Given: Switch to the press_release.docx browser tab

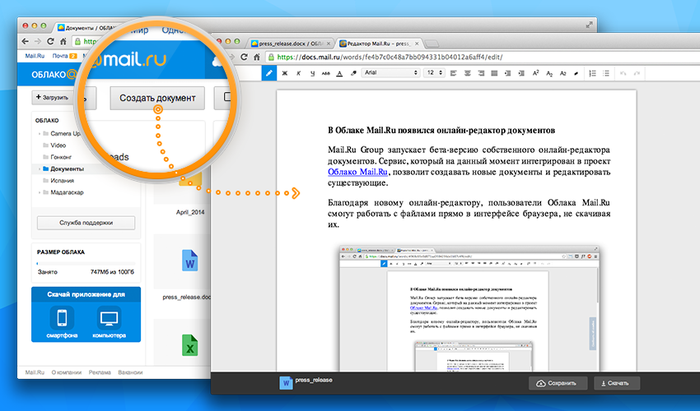Looking at the screenshot, I should tap(290, 43).
